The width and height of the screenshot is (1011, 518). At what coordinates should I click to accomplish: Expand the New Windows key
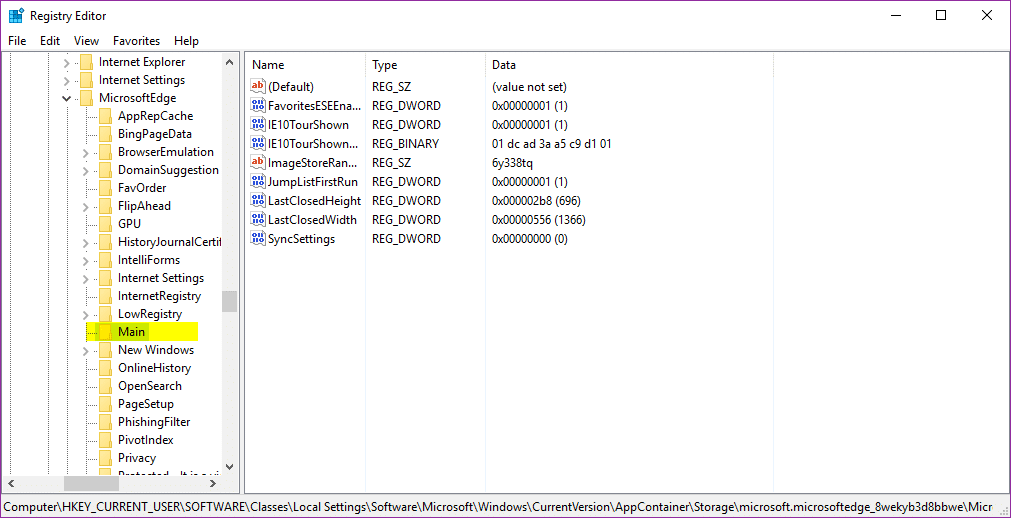[86, 351]
